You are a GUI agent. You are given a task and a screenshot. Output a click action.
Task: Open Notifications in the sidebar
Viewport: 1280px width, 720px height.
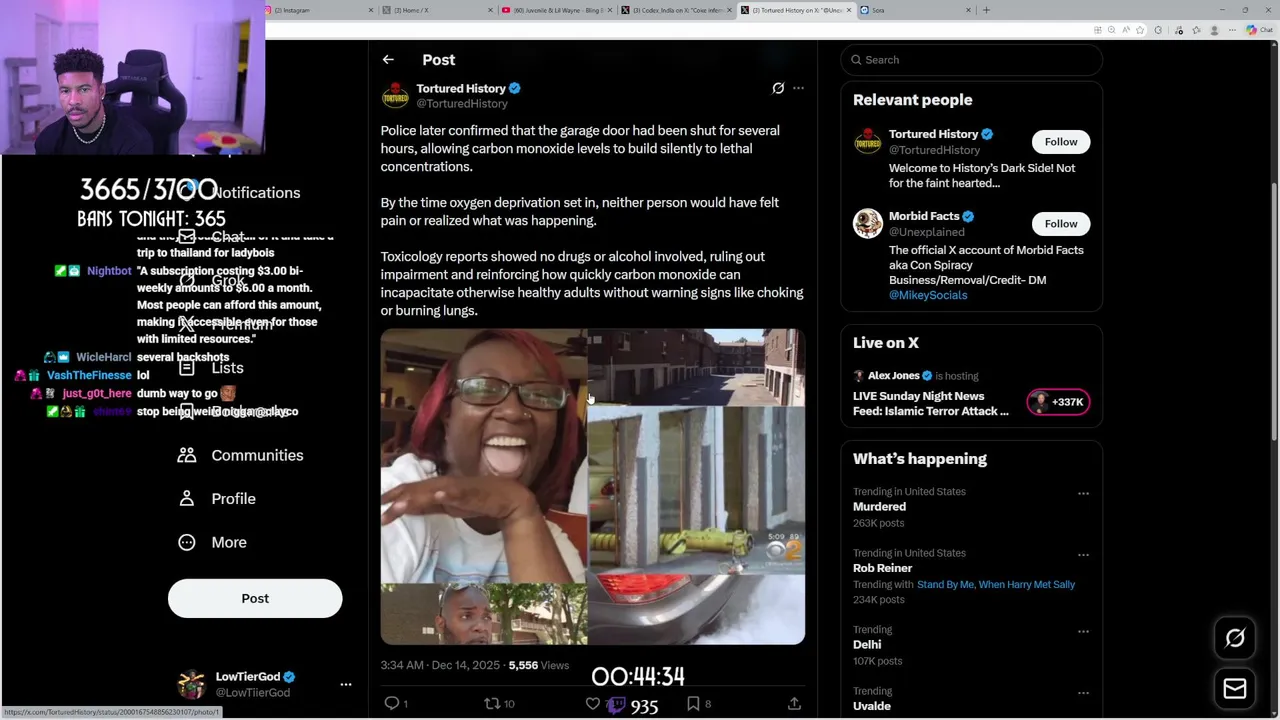point(255,192)
